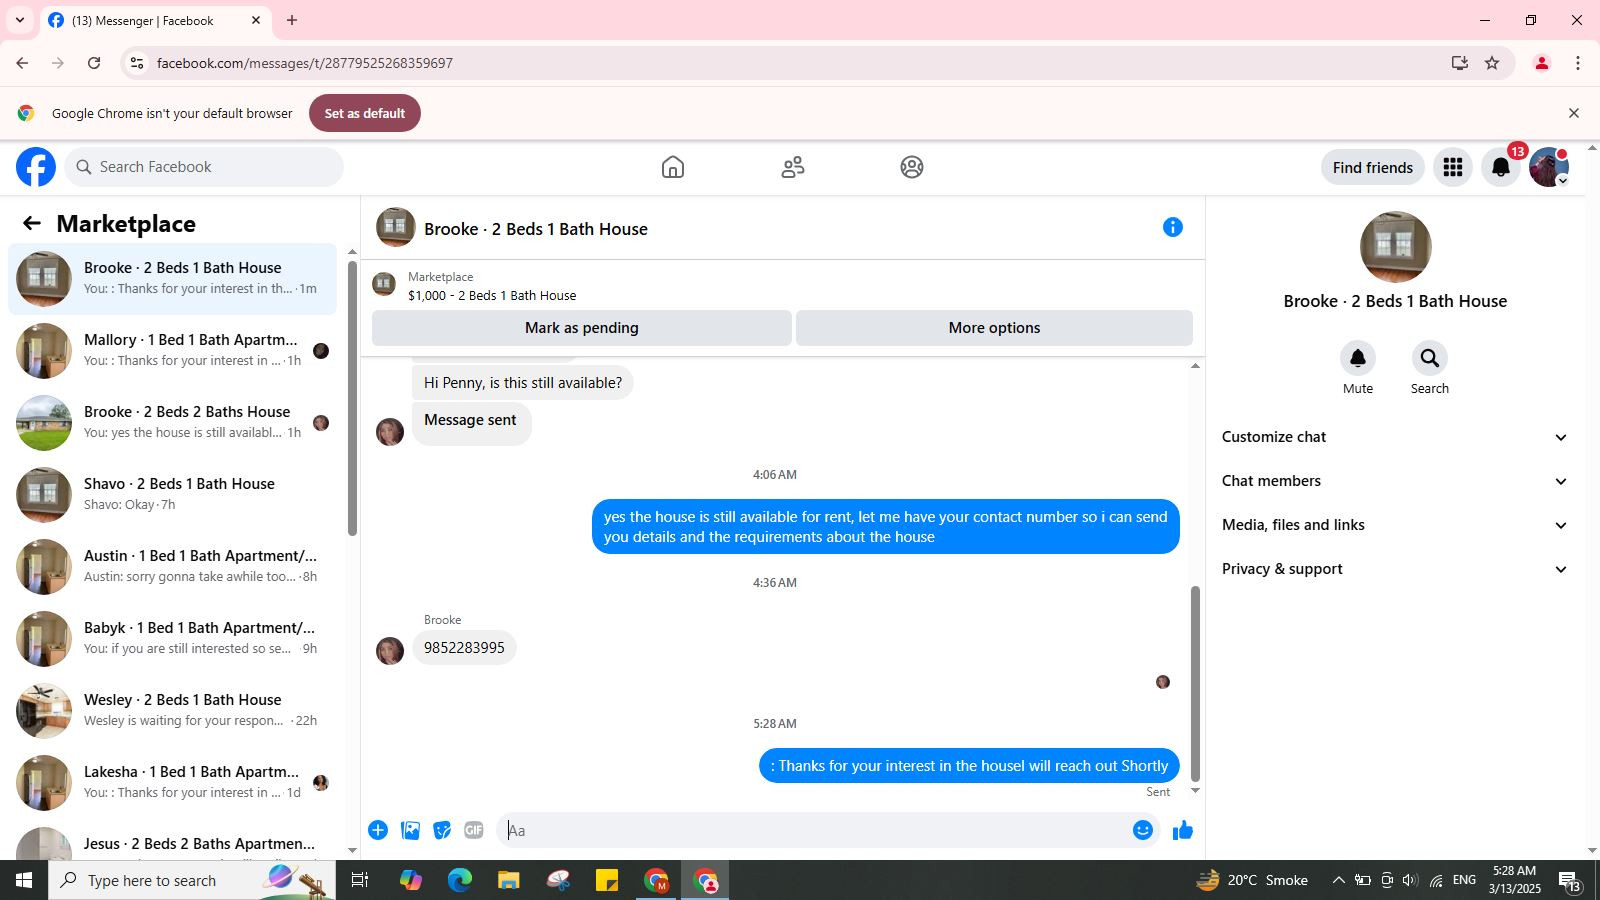Viewport: 1600px width, 900px height.
Task: Open the emoji picker in message box
Action: point(1143,830)
